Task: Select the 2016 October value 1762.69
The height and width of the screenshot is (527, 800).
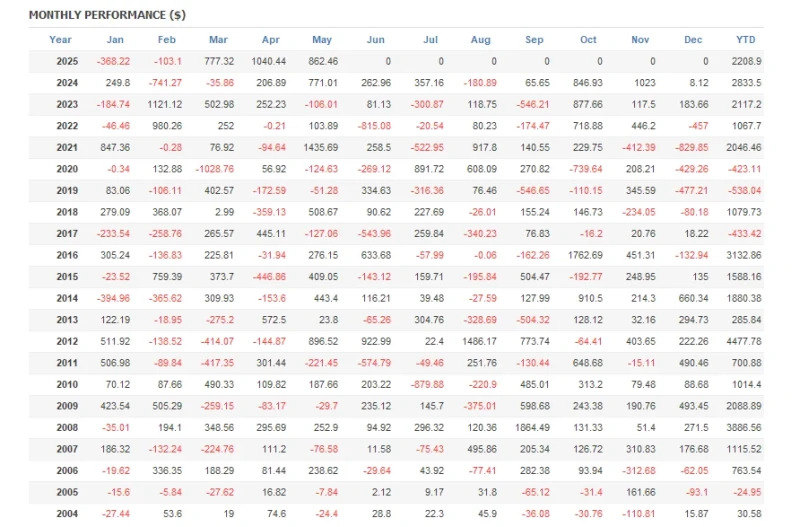Action: point(585,255)
